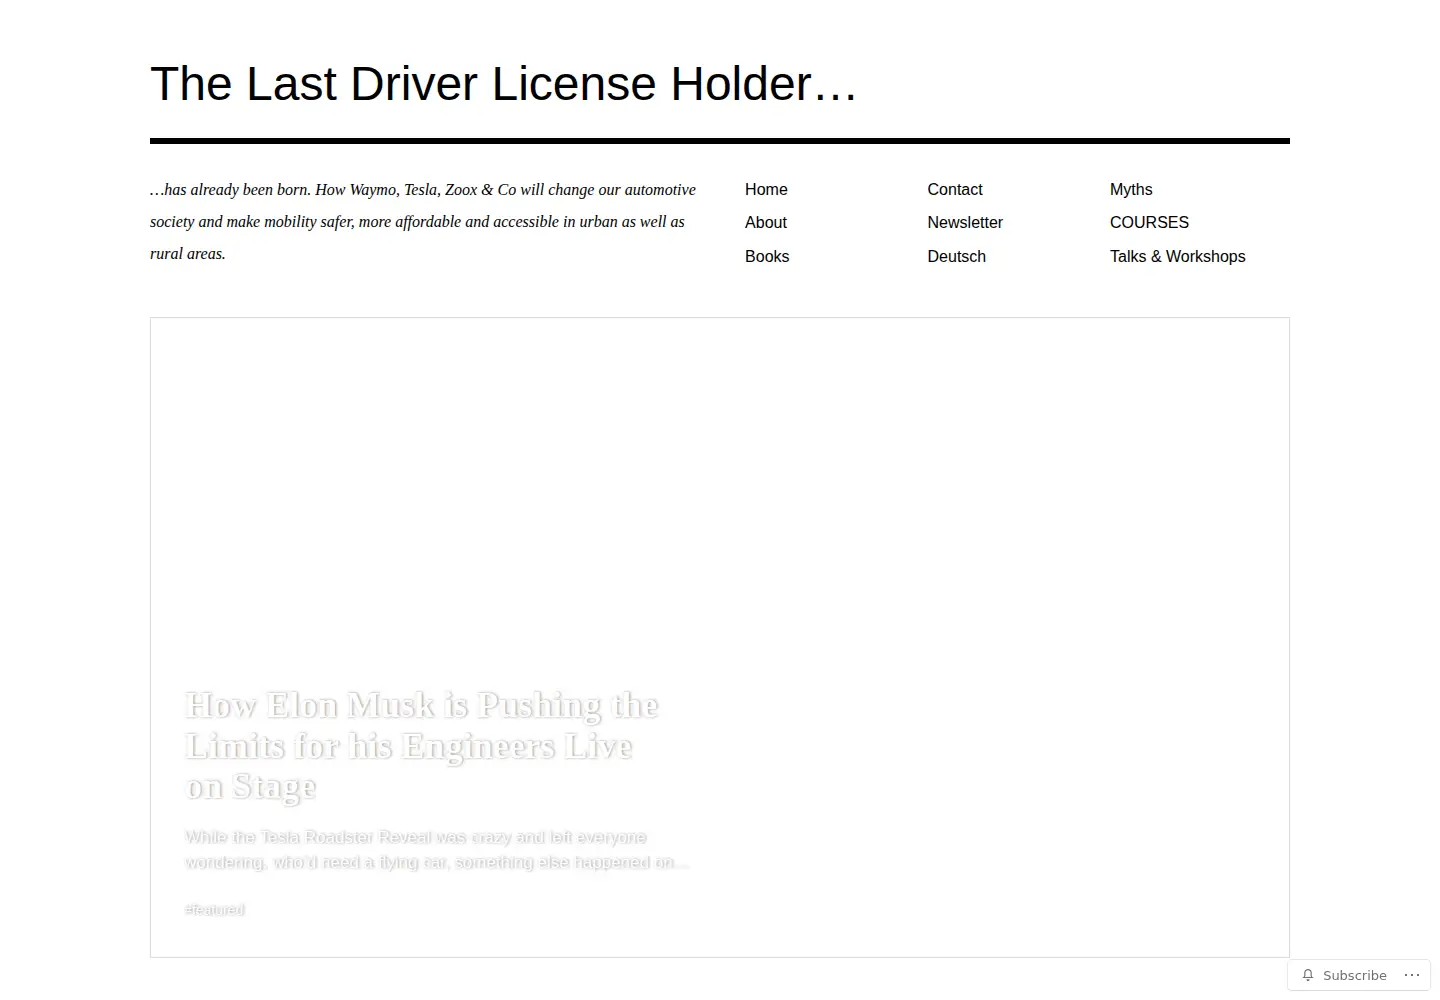Open the site title The Last Driver License Holder

click(x=503, y=84)
